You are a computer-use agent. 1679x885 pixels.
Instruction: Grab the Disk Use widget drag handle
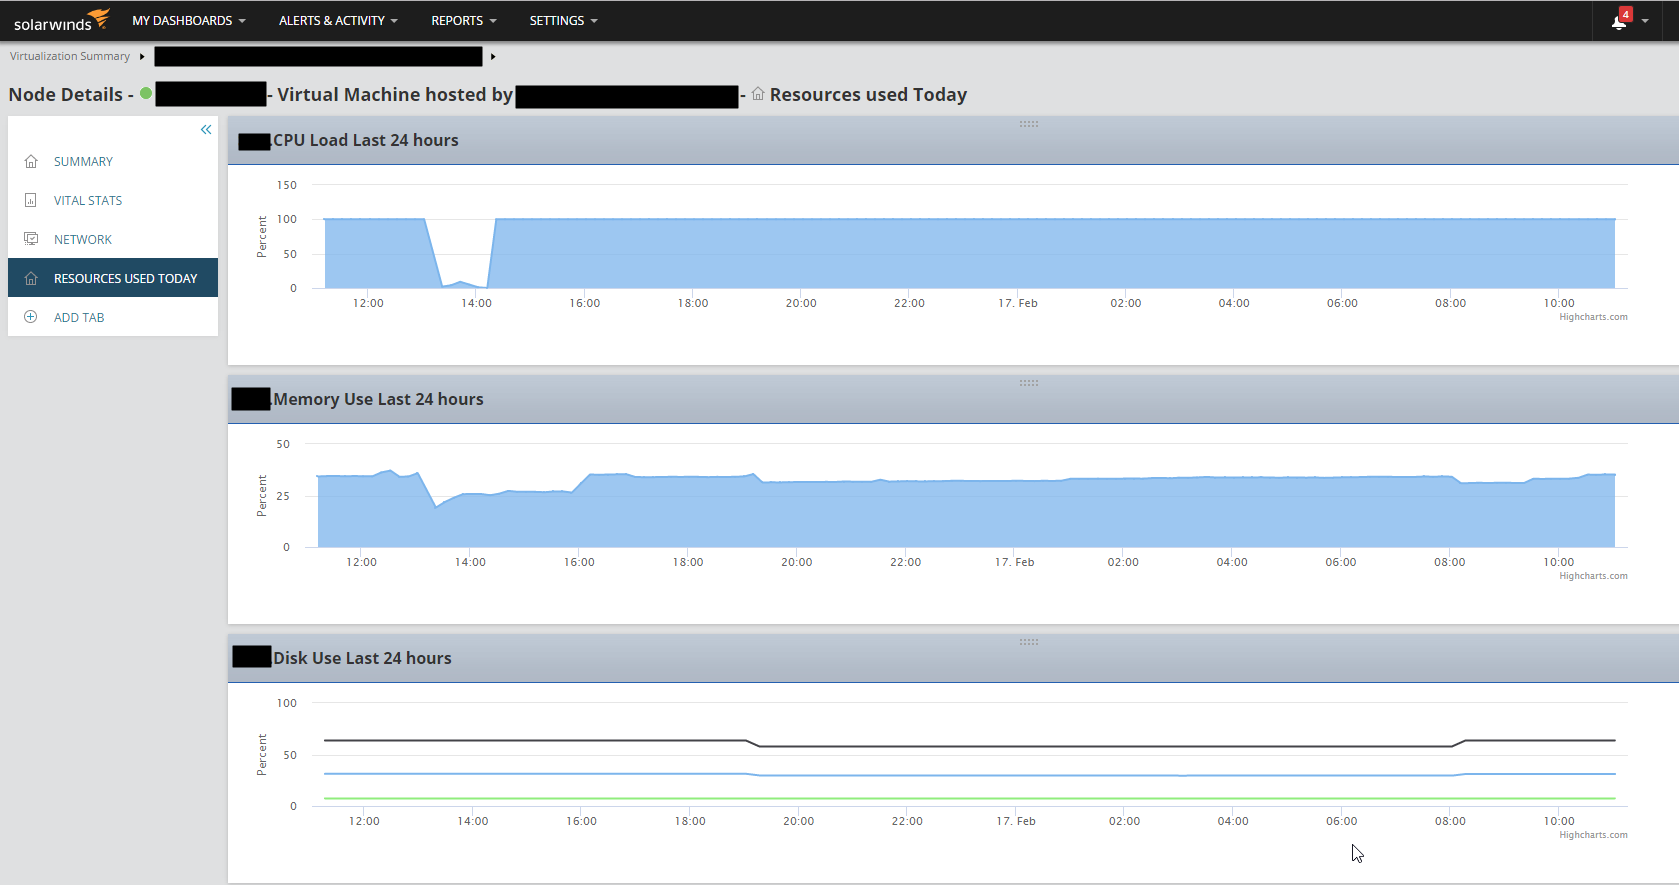(1029, 642)
